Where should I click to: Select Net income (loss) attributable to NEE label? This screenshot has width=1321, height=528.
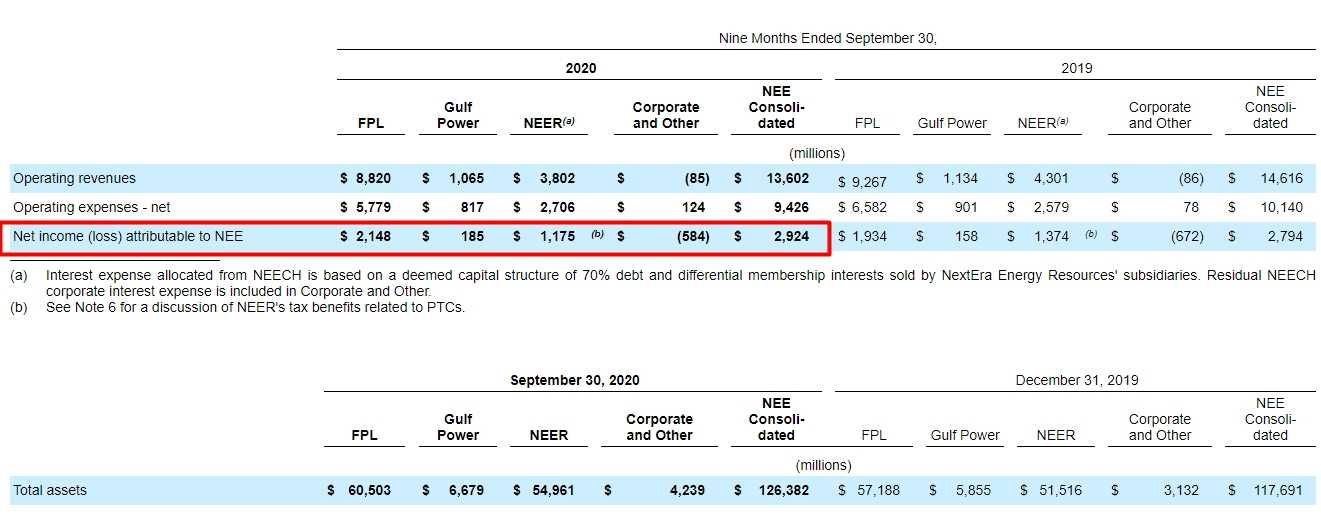pyautogui.click(x=128, y=237)
